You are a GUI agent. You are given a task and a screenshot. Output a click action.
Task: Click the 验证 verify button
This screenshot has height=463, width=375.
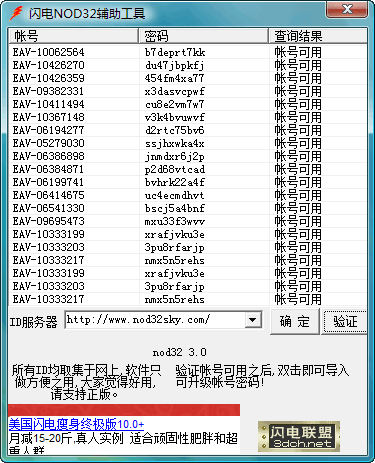pos(345,321)
